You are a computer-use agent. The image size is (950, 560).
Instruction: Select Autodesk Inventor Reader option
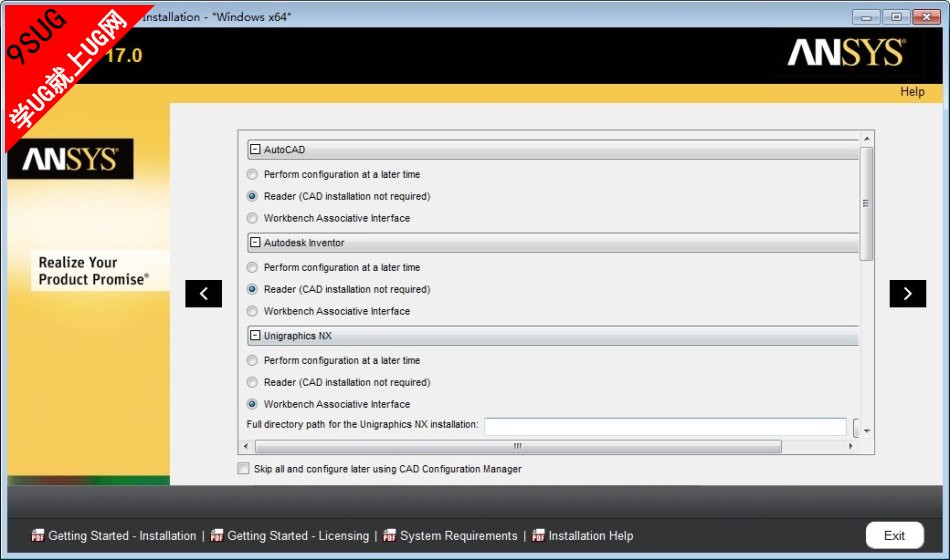click(x=252, y=289)
